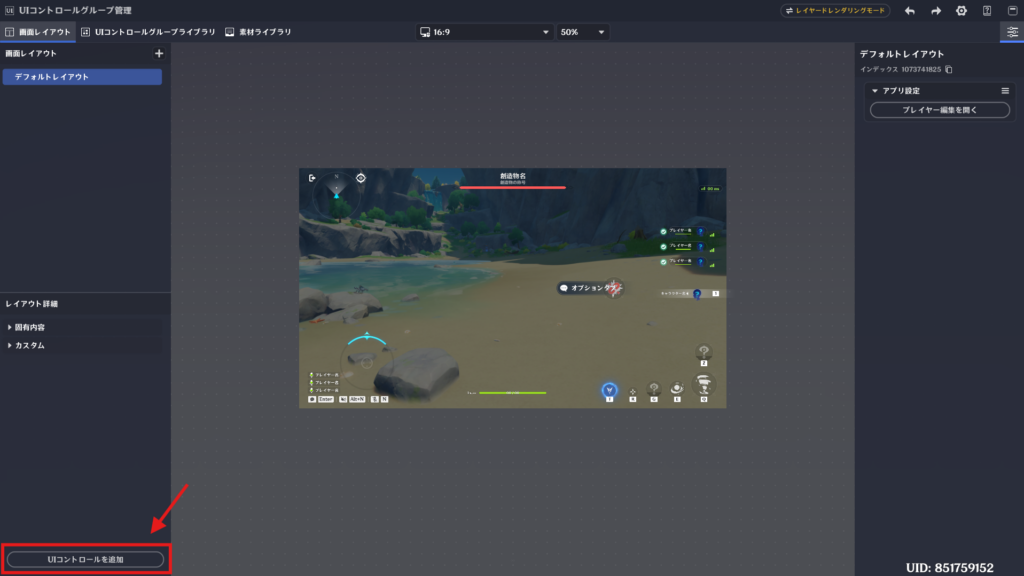Select the character name entry with key 1
1024x576 pixels.
(690, 294)
